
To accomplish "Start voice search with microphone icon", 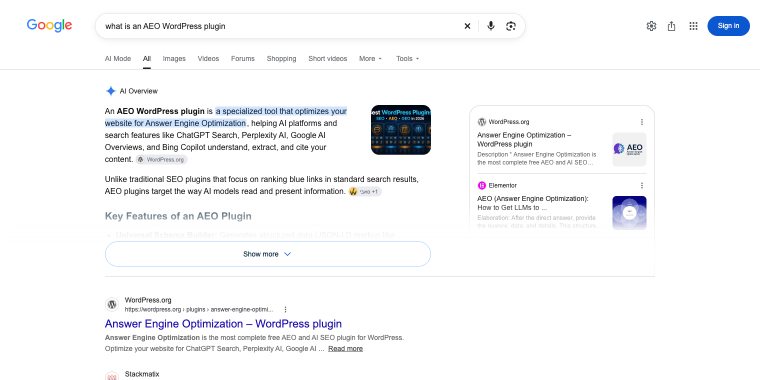I will coord(491,26).
